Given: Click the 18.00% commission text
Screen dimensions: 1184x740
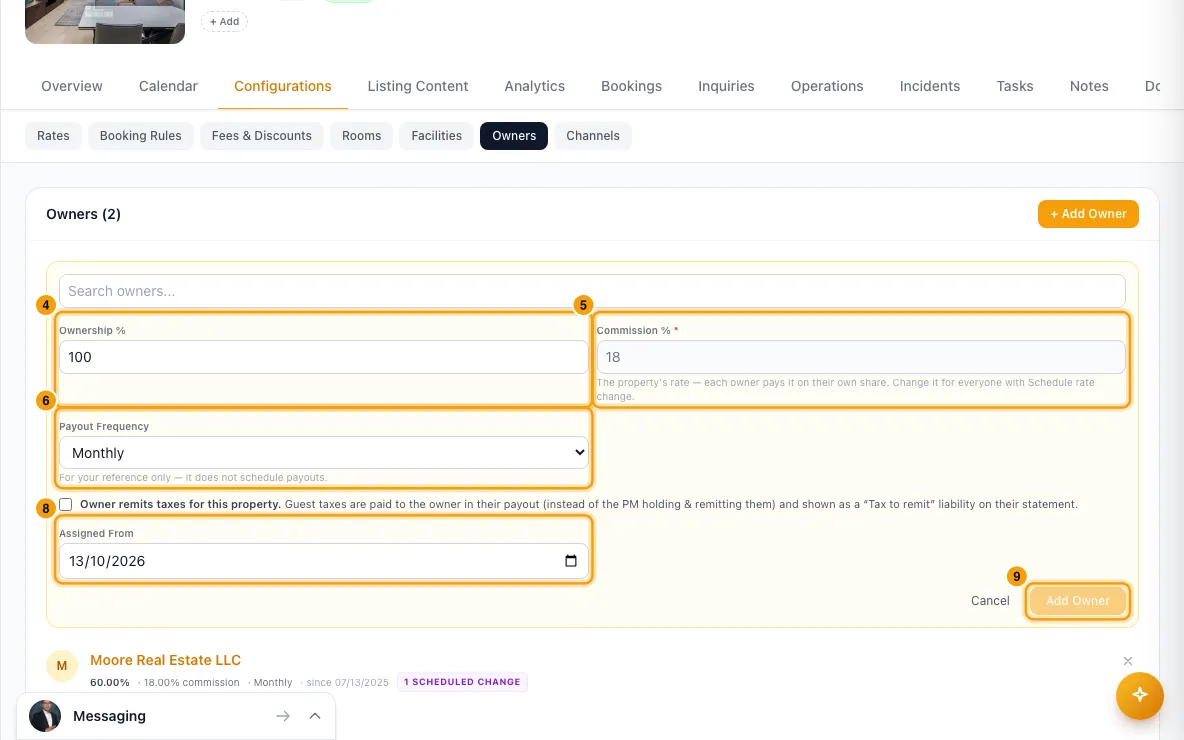Looking at the screenshot, I should (192, 683).
